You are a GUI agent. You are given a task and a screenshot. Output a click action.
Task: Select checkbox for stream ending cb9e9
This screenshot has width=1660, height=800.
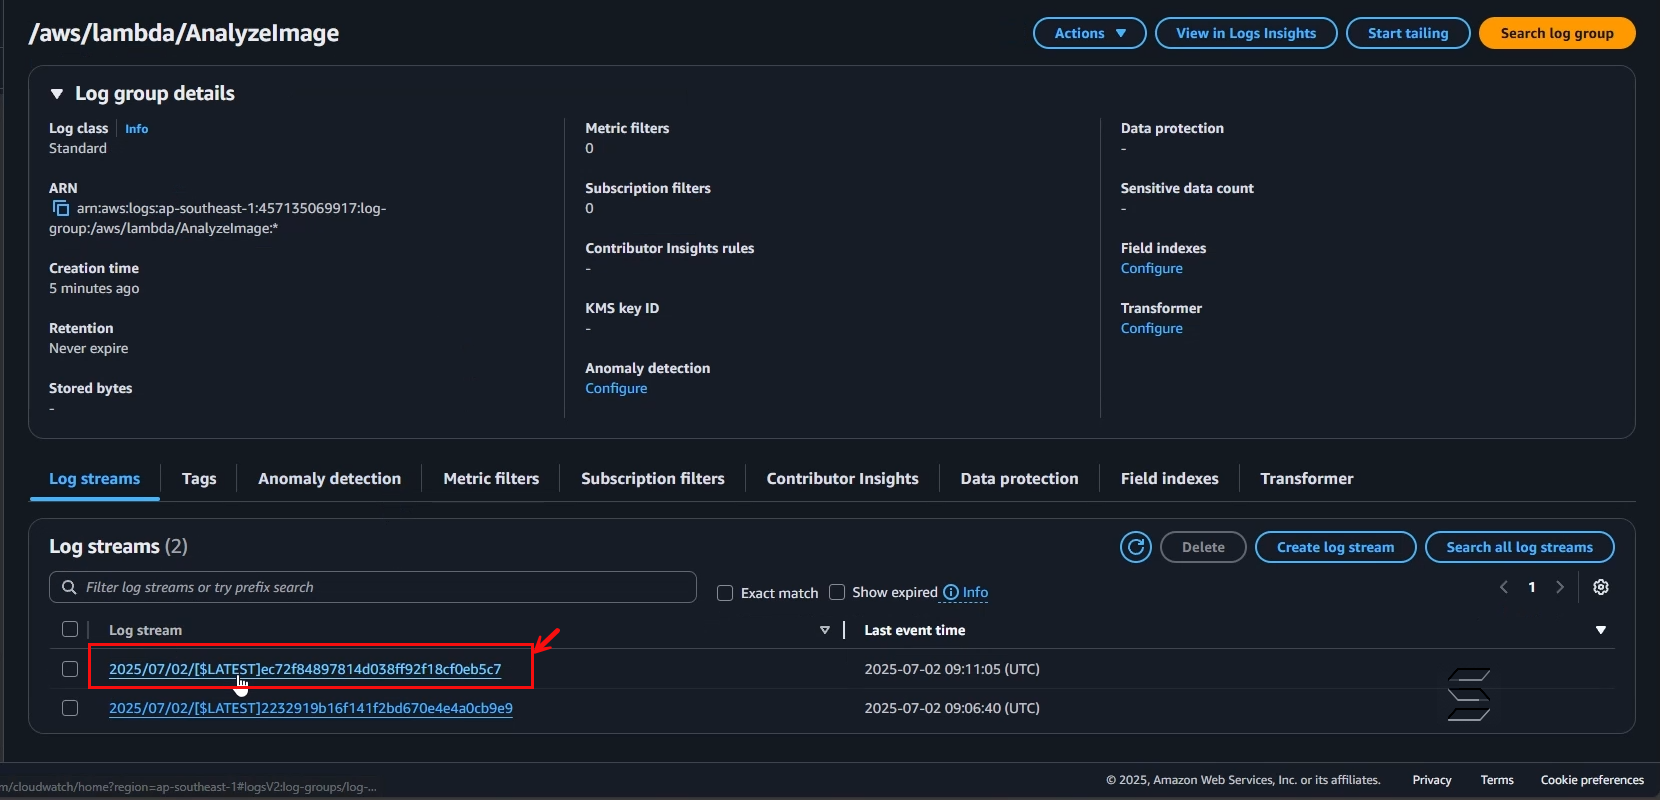(x=70, y=708)
